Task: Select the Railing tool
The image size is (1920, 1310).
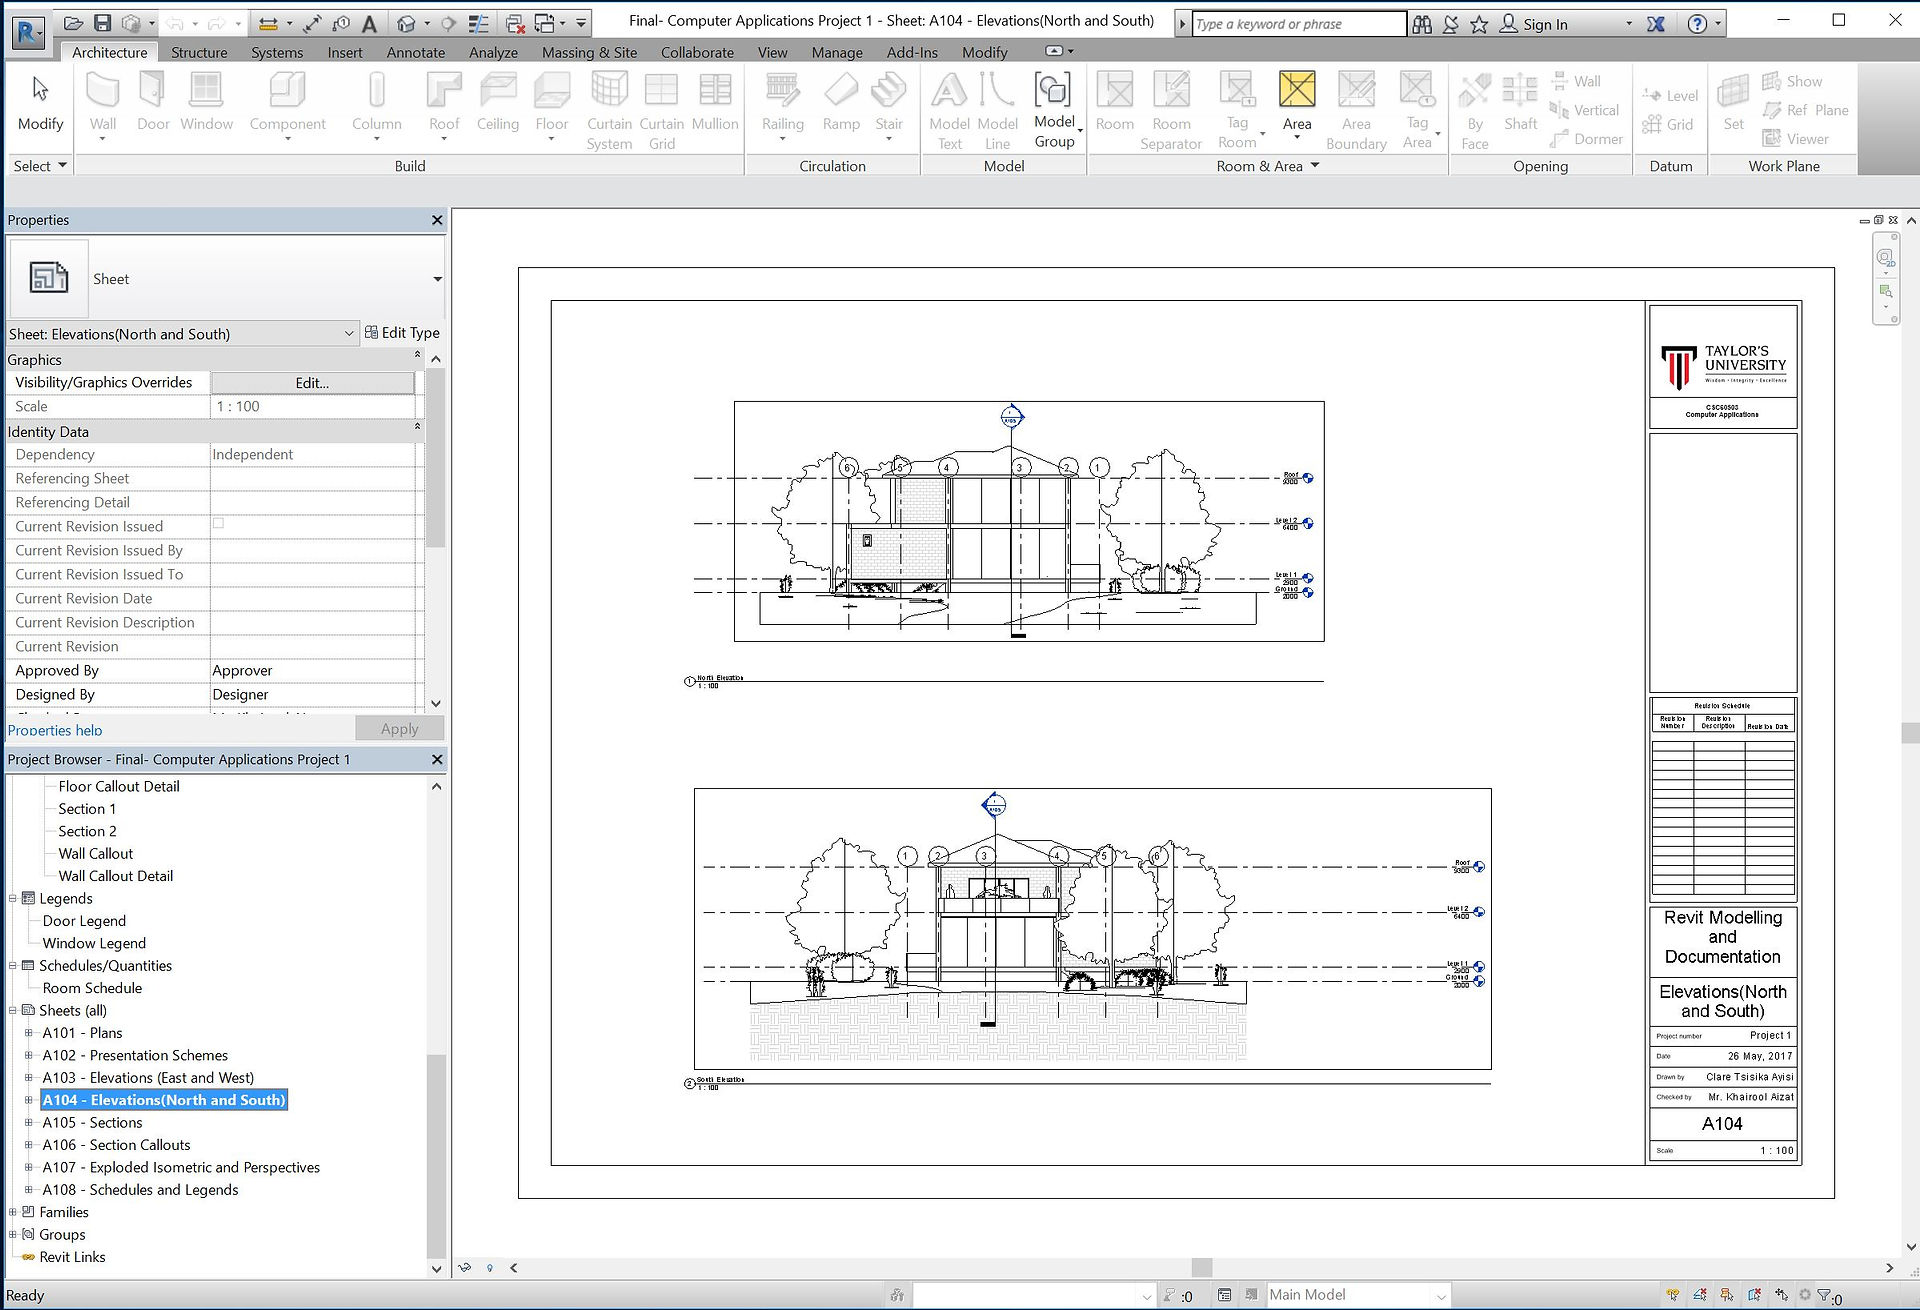Action: tap(782, 103)
